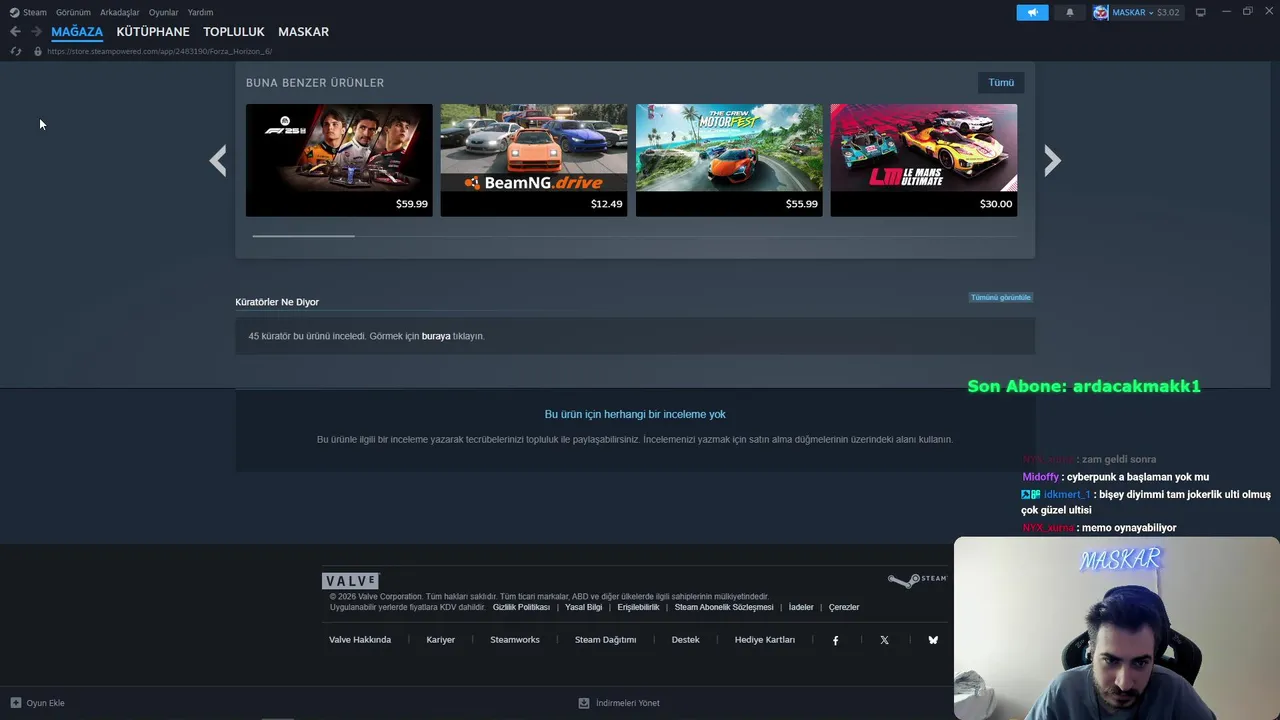Open the MASKAR account dropdown

pyautogui.click(x=1133, y=12)
